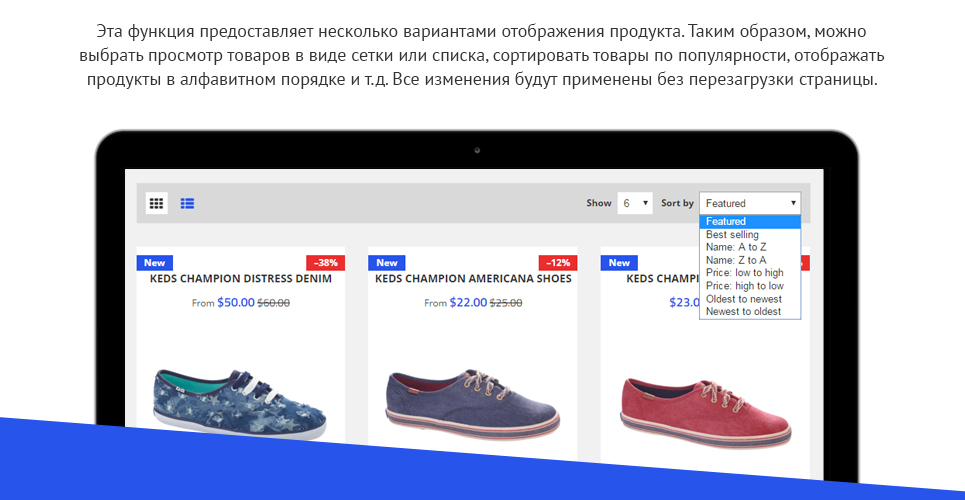
Task: Click the crossed-out $60.00 price
Action: coord(273,303)
